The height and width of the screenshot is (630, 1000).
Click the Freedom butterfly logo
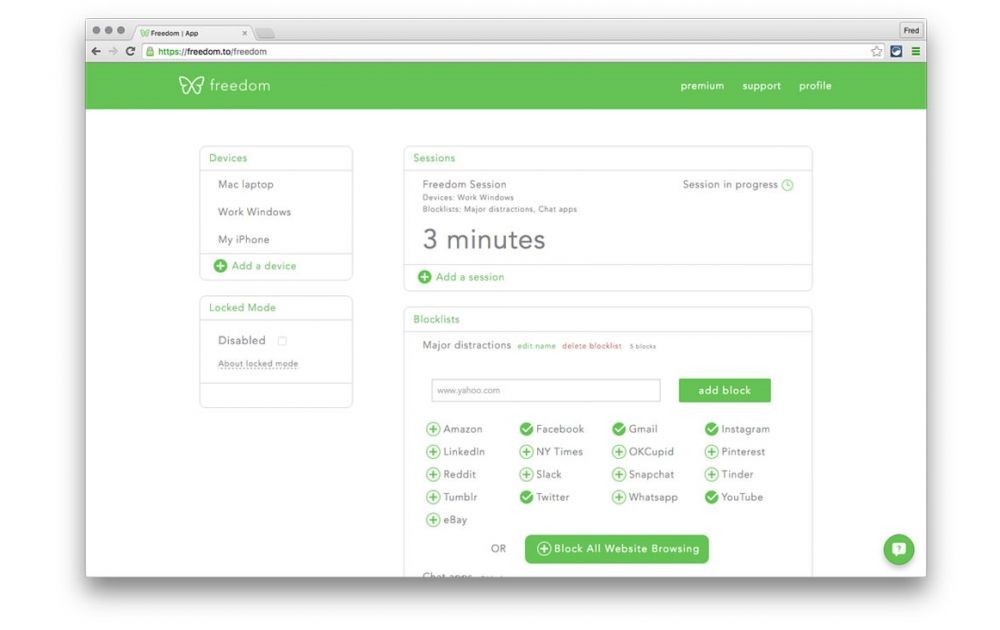(x=191, y=85)
